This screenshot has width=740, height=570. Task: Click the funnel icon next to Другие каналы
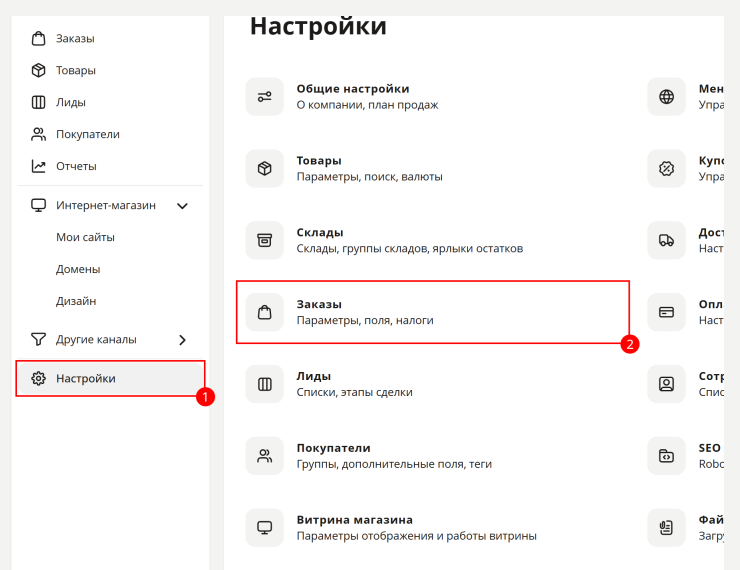point(38,339)
